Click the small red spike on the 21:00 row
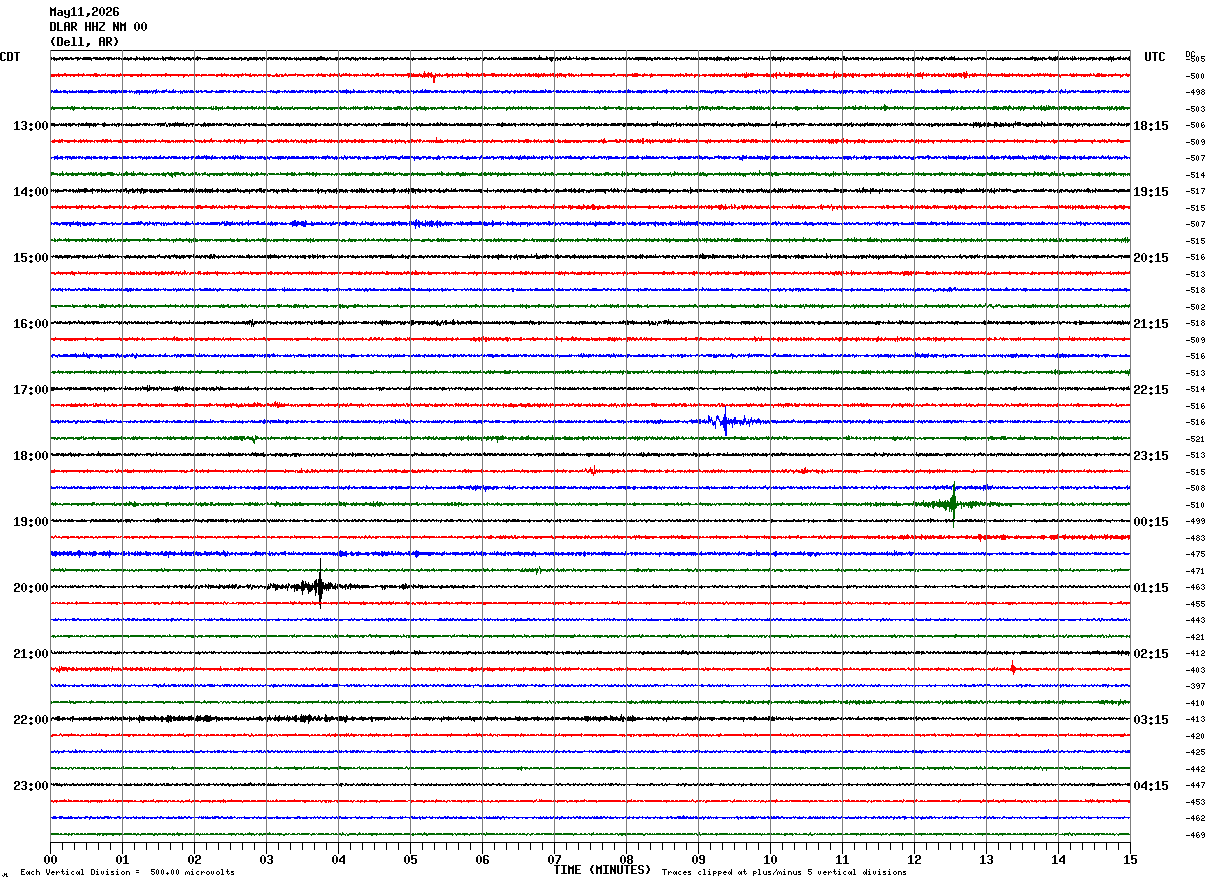The image size is (1210, 886). [x=1013, y=668]
